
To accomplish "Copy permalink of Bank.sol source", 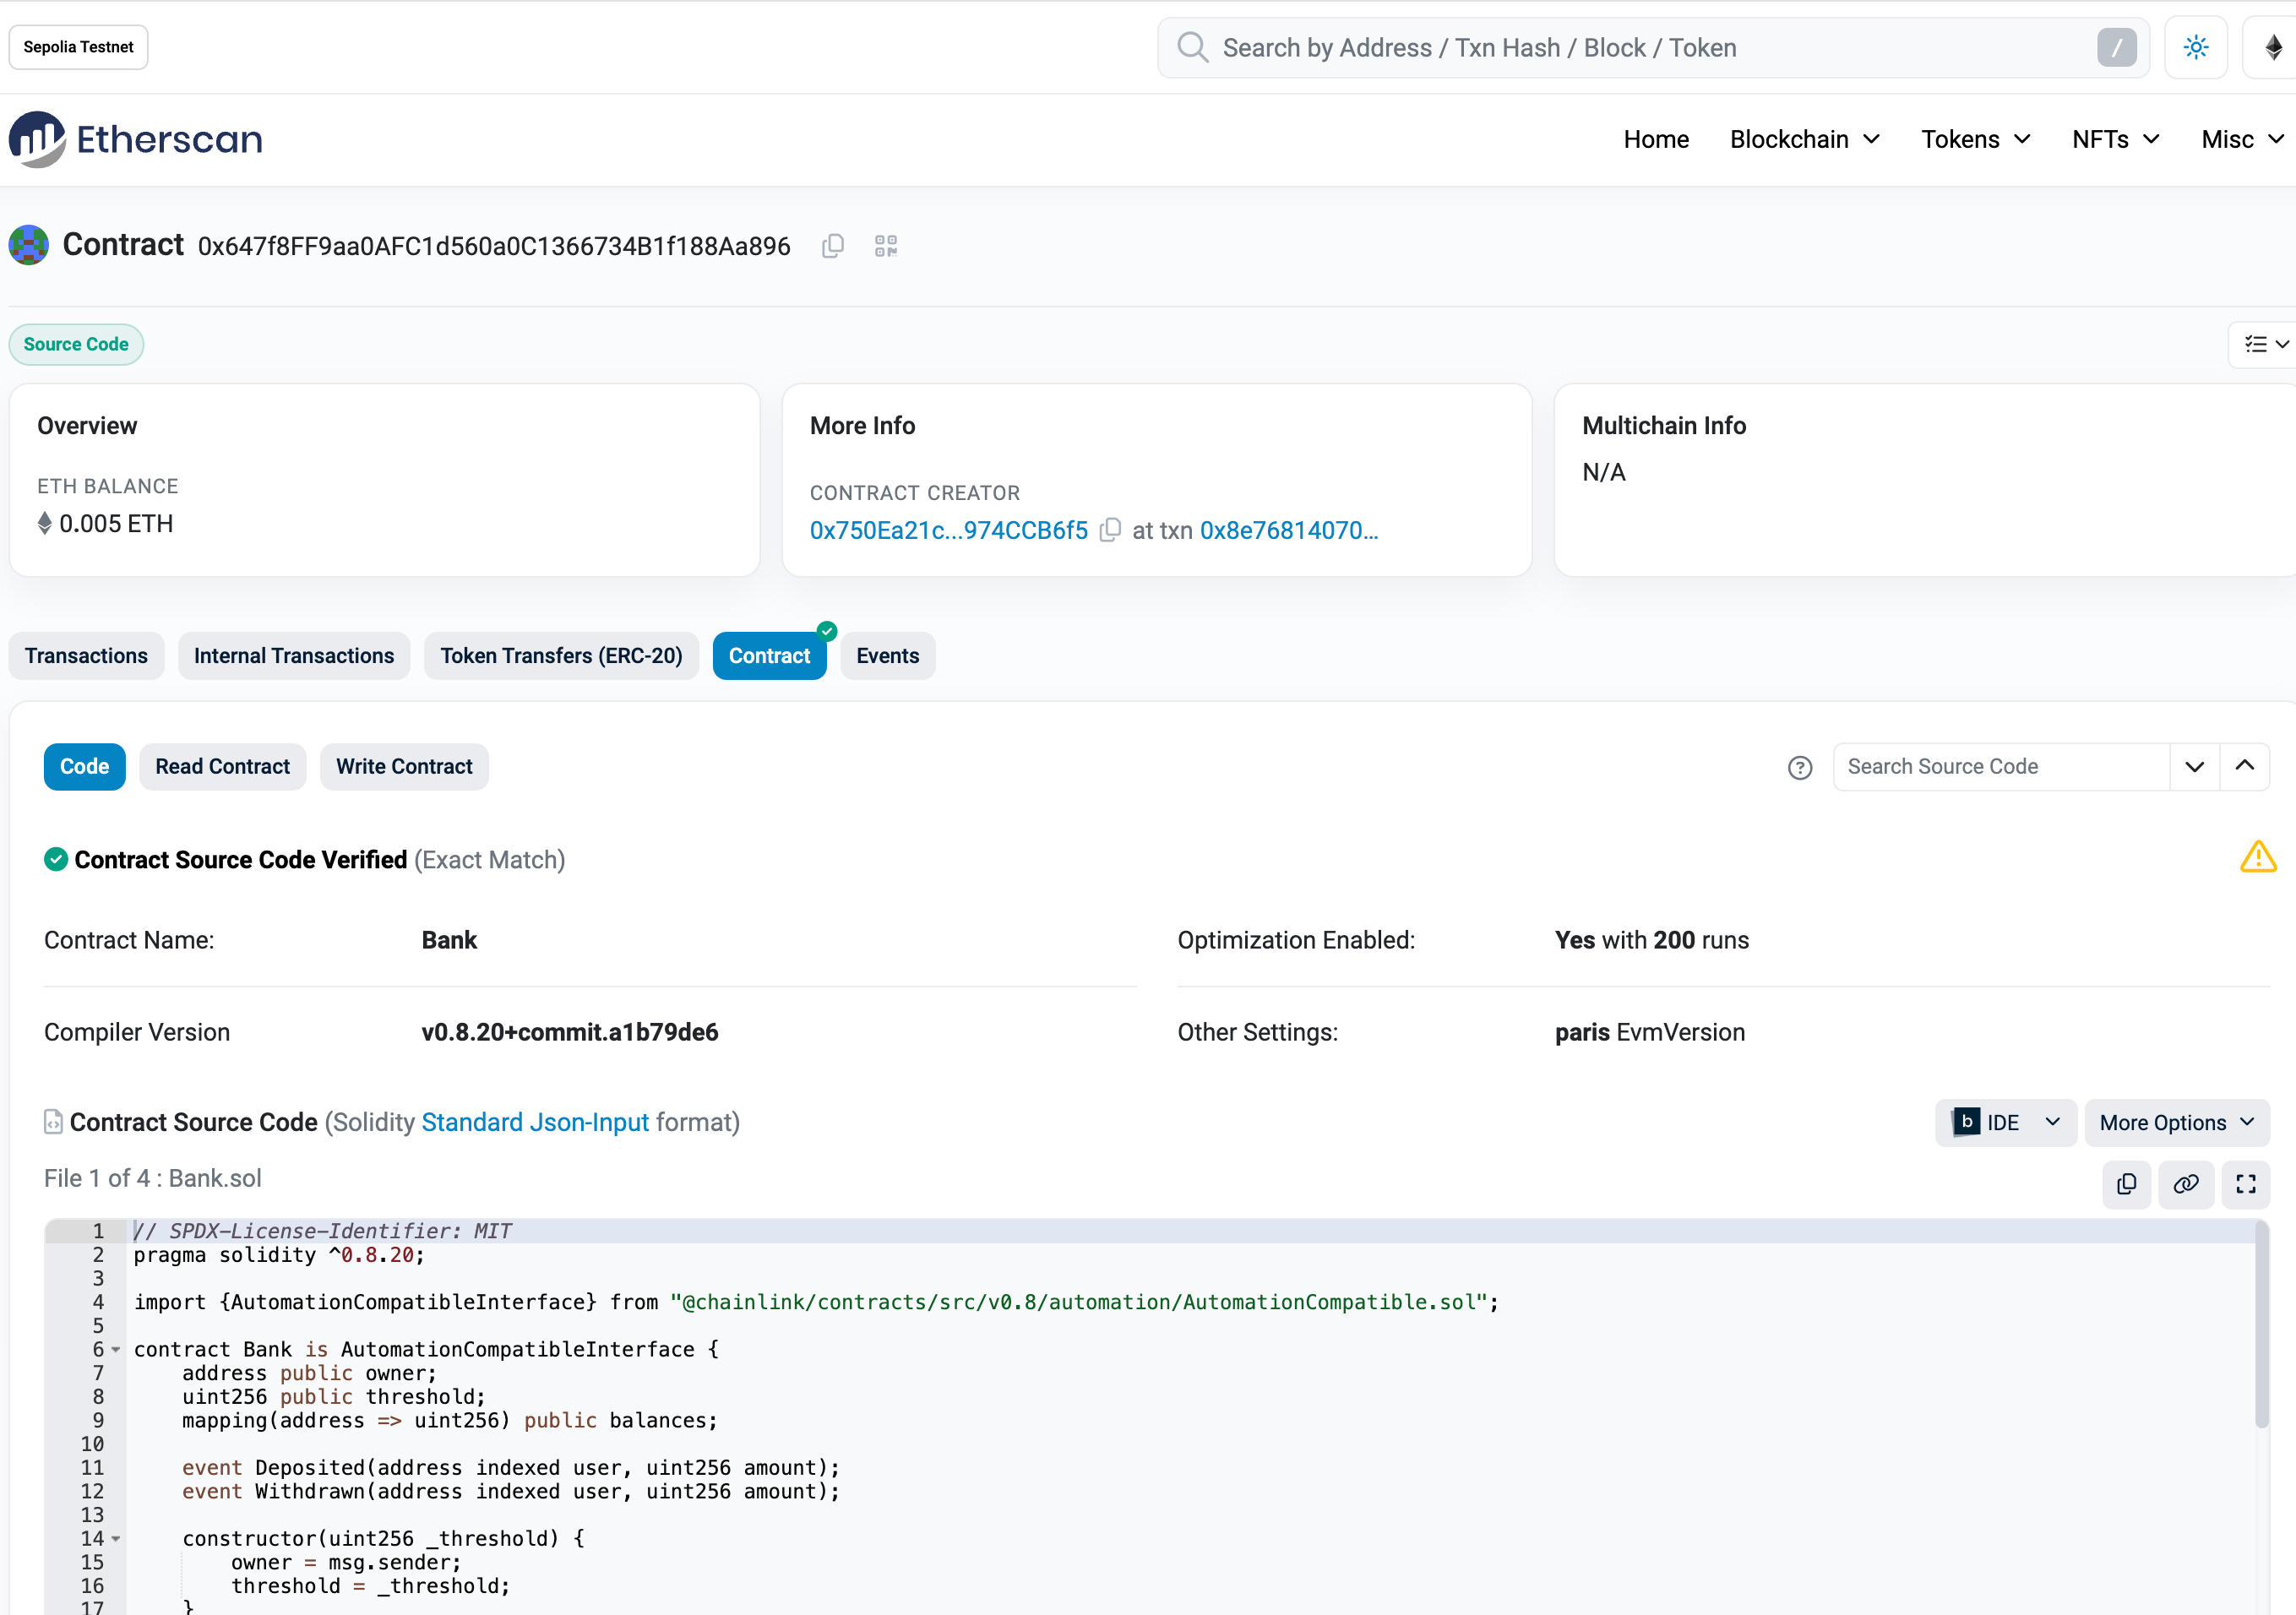I will coord(2186,1184).
